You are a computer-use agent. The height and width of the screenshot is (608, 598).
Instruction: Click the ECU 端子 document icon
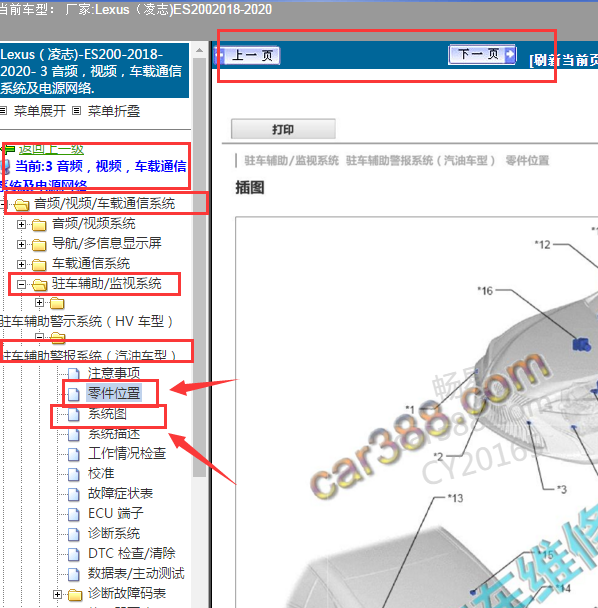pos(74,514)
